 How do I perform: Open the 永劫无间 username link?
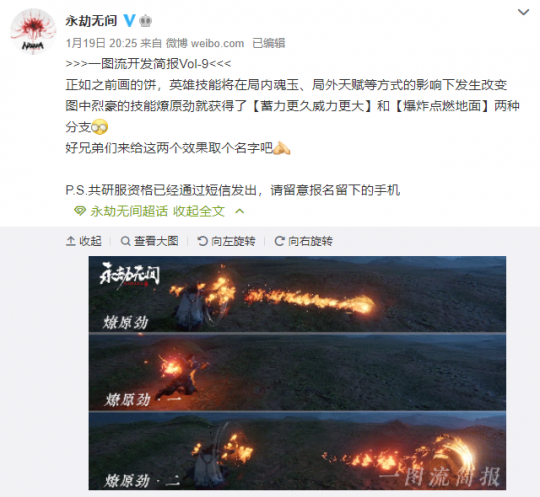[91, 21]
